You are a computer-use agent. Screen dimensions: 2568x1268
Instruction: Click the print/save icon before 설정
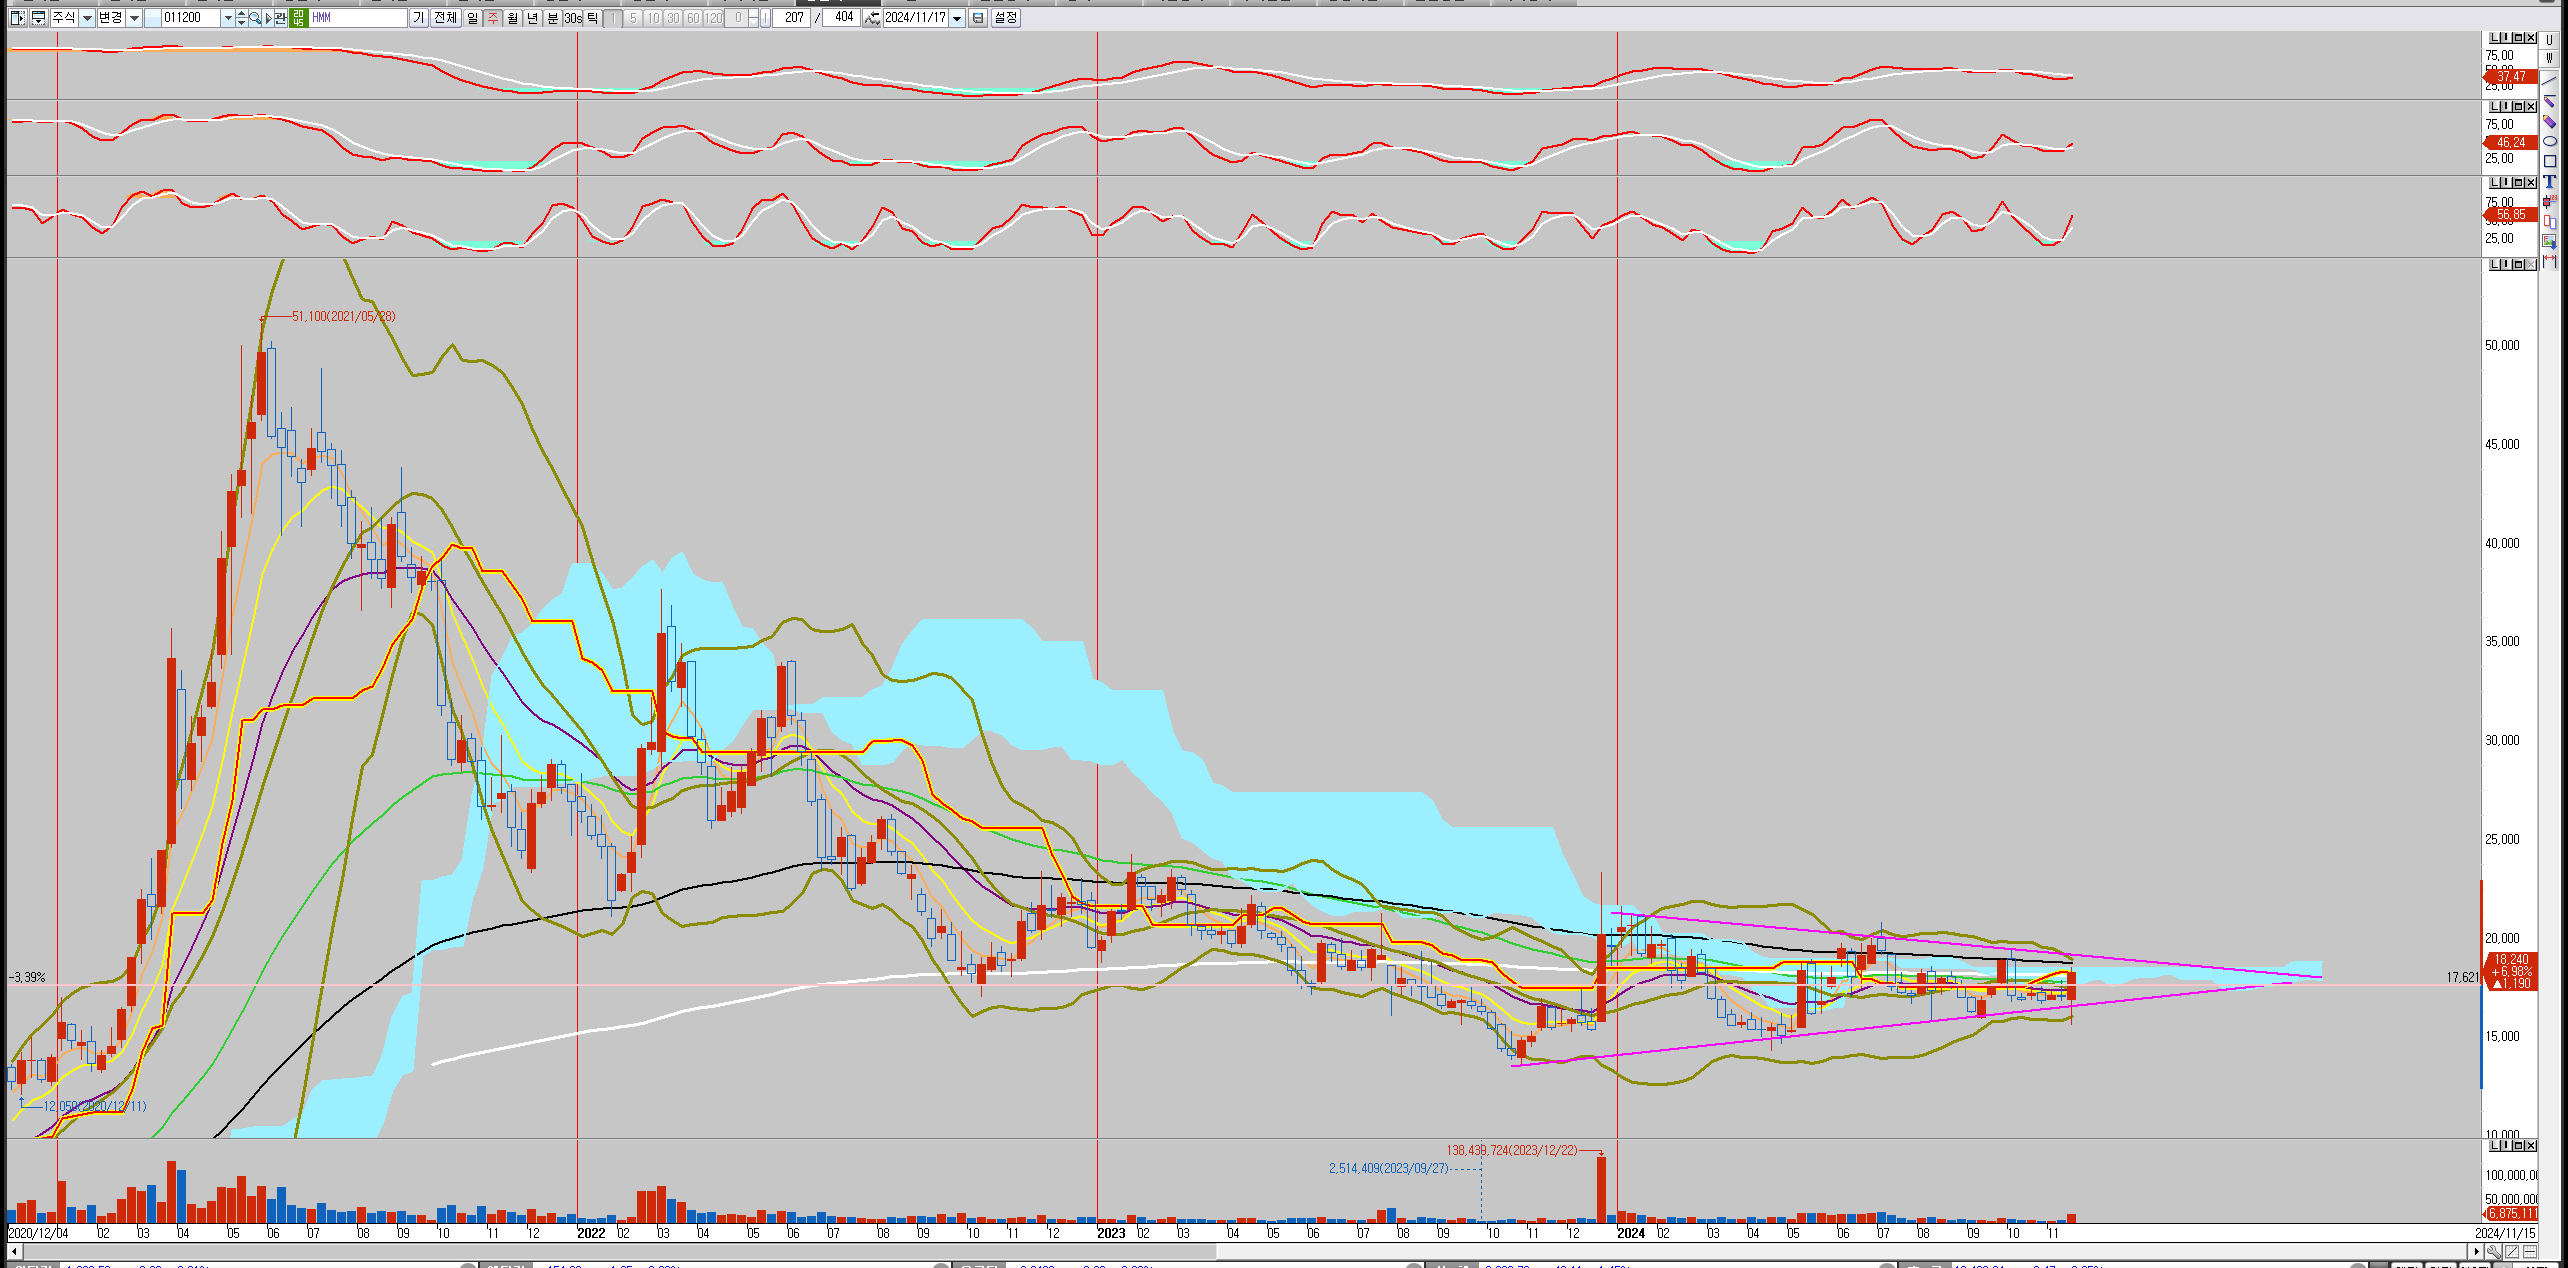click(977, 18)
